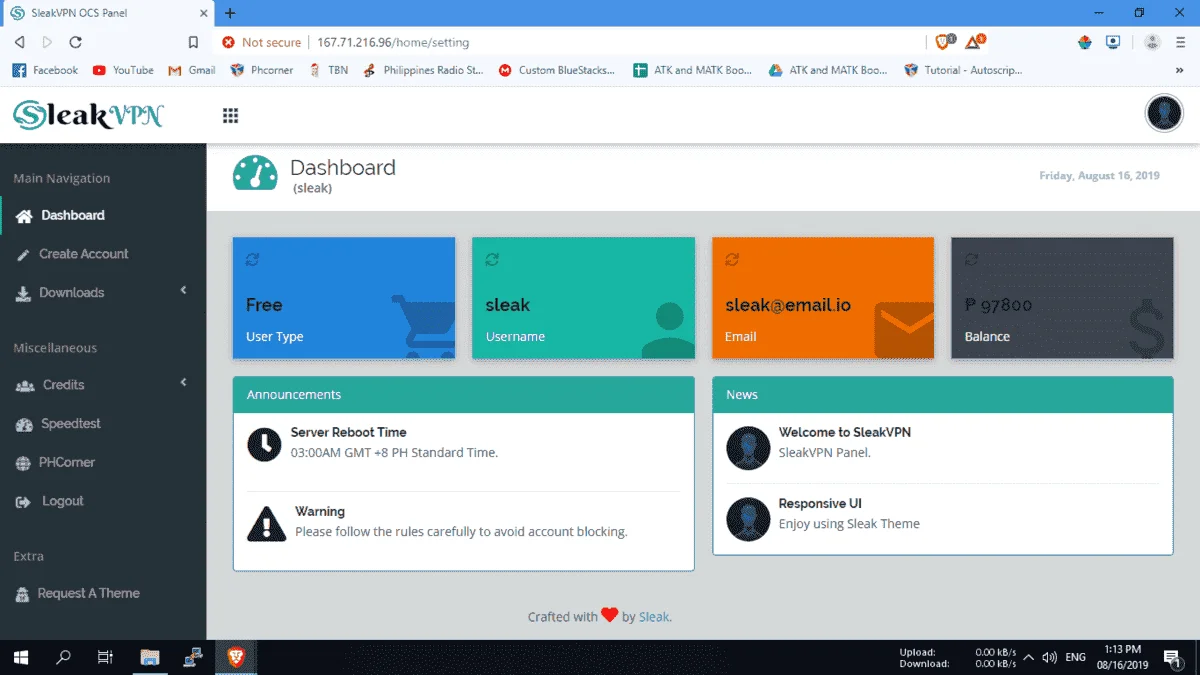Screen dimensions: 1200x675
Task: Open Gmail bookmark
Action: pyautogui.click(x=192, y=70)
